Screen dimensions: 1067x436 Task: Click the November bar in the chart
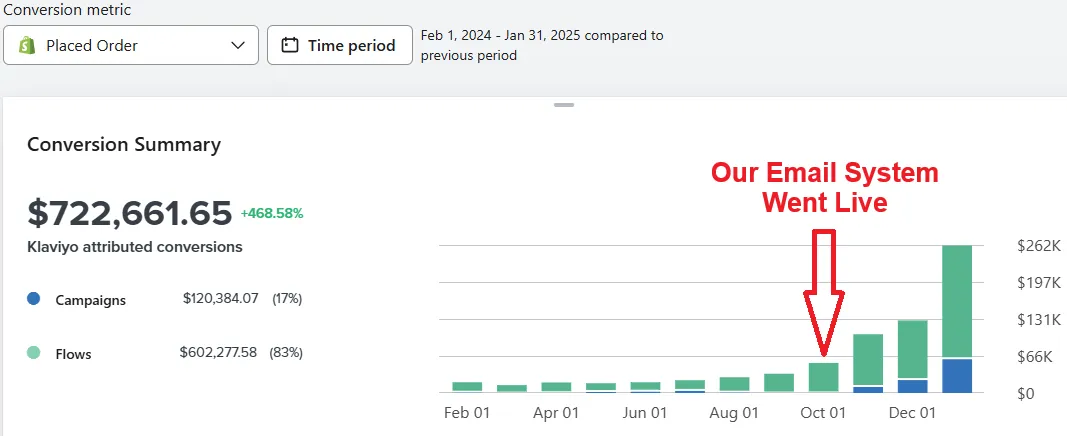(x=868, y=360)
